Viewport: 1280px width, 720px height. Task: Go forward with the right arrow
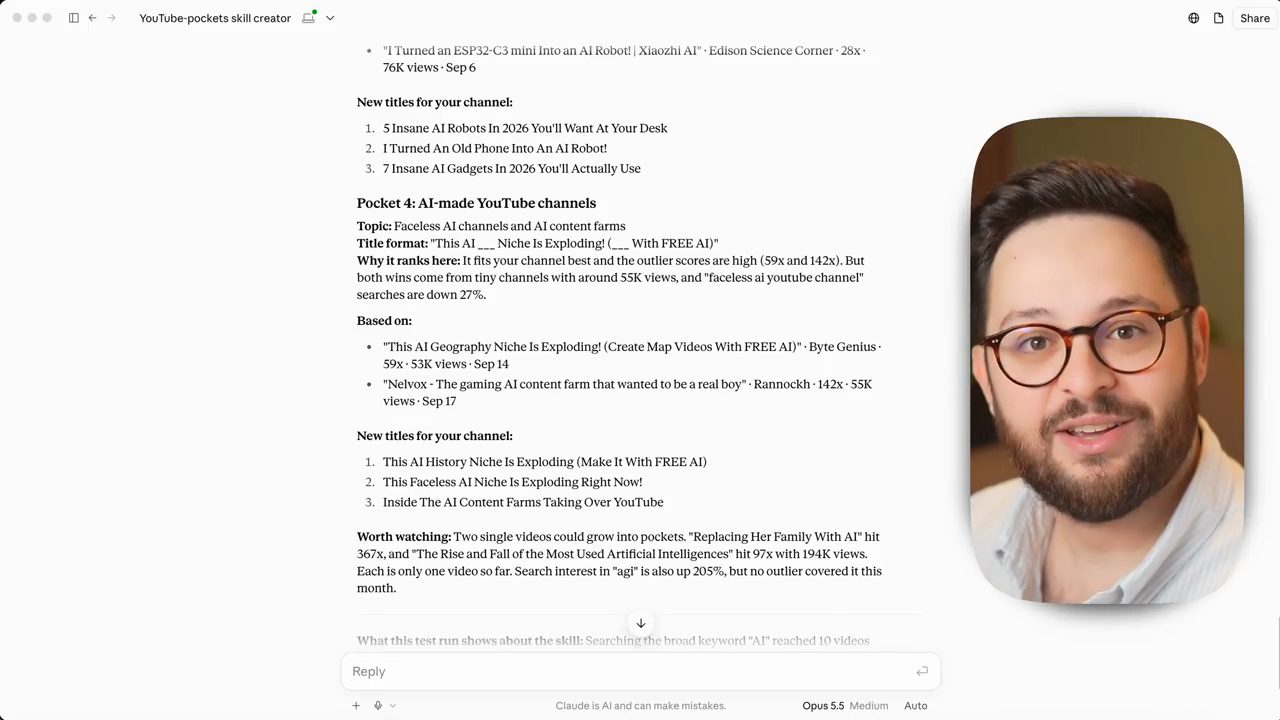[x=111, y=18]
